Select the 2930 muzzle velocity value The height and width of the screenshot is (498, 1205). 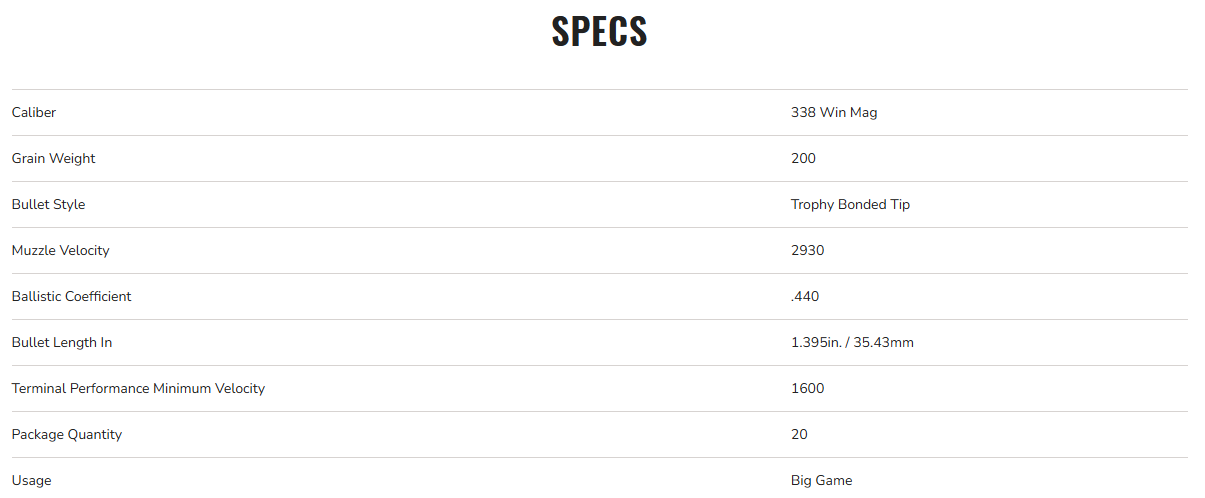click(807, 251)
